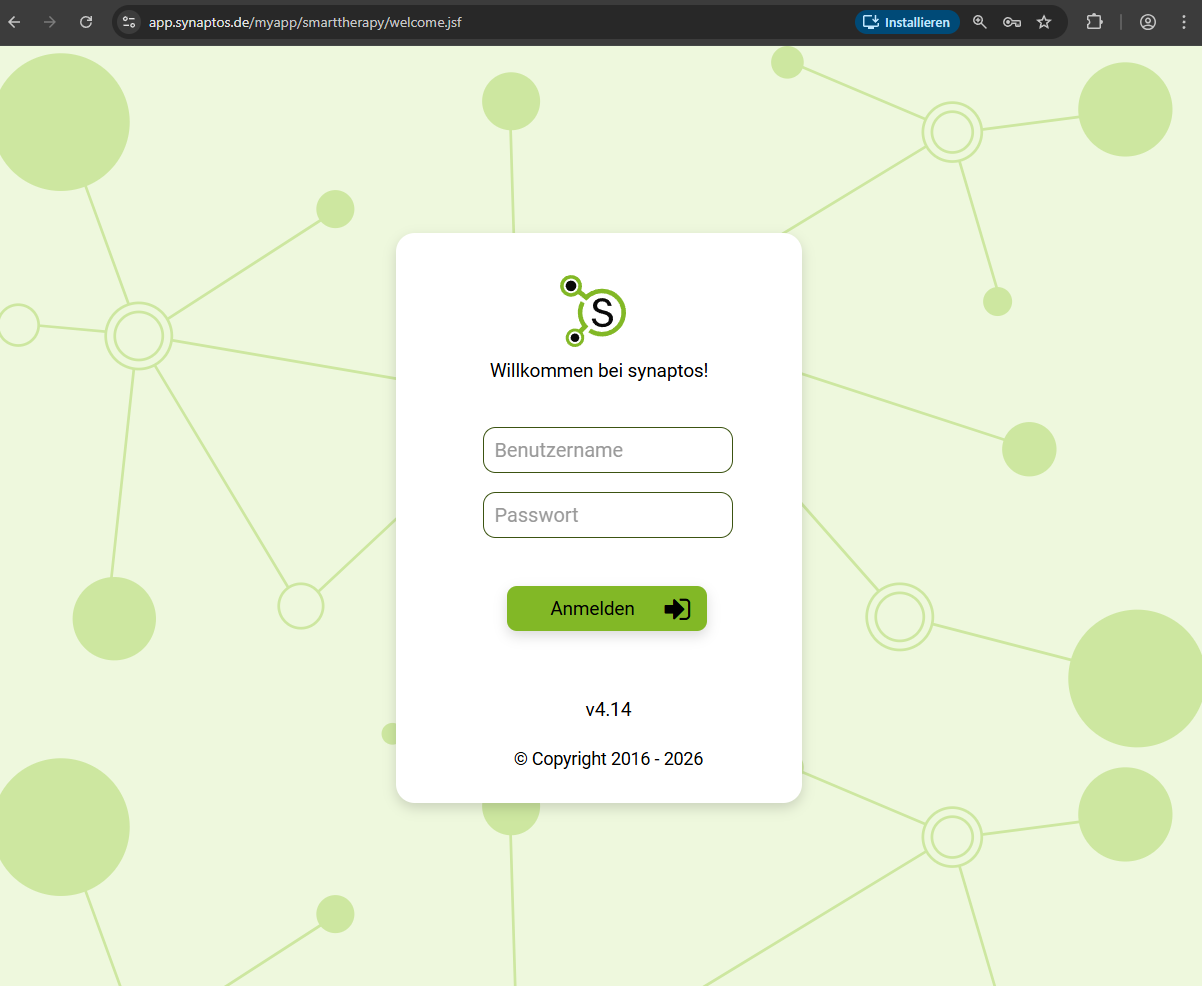Image resolution: width=1202 pixels, height=986 pixels.
Task: Click the 'Willkommen bei synaptos!' heading
Action: [599, 371]
